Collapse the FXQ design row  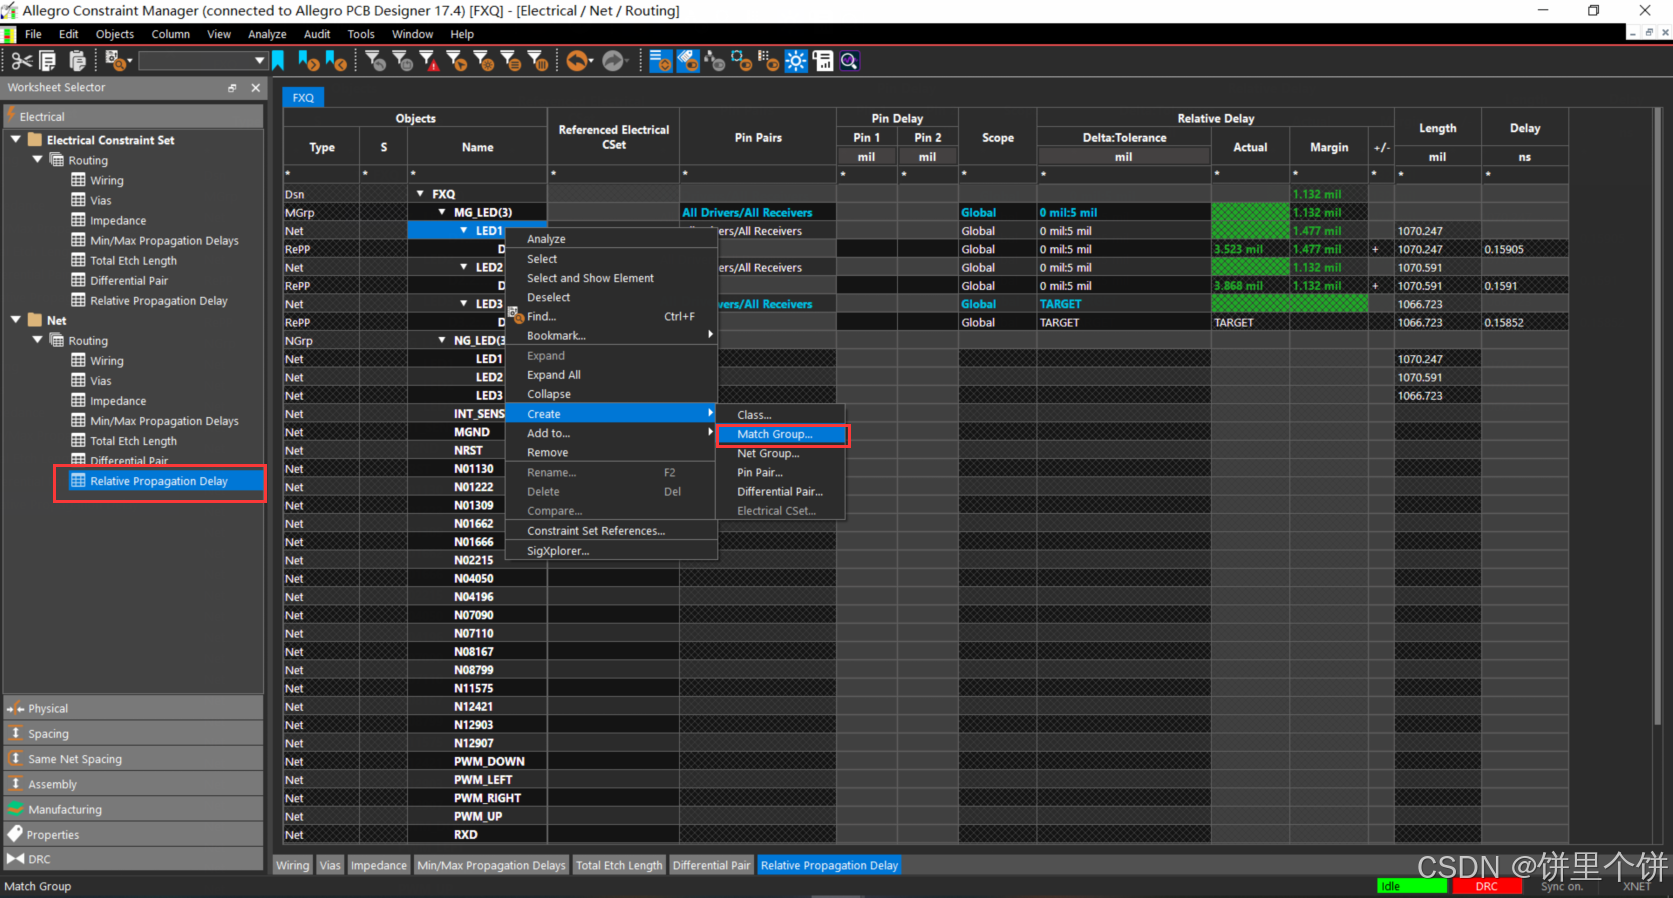coord(420,194)
